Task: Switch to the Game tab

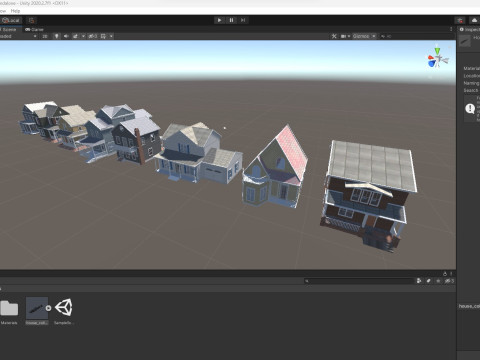Action: point(34,29)
